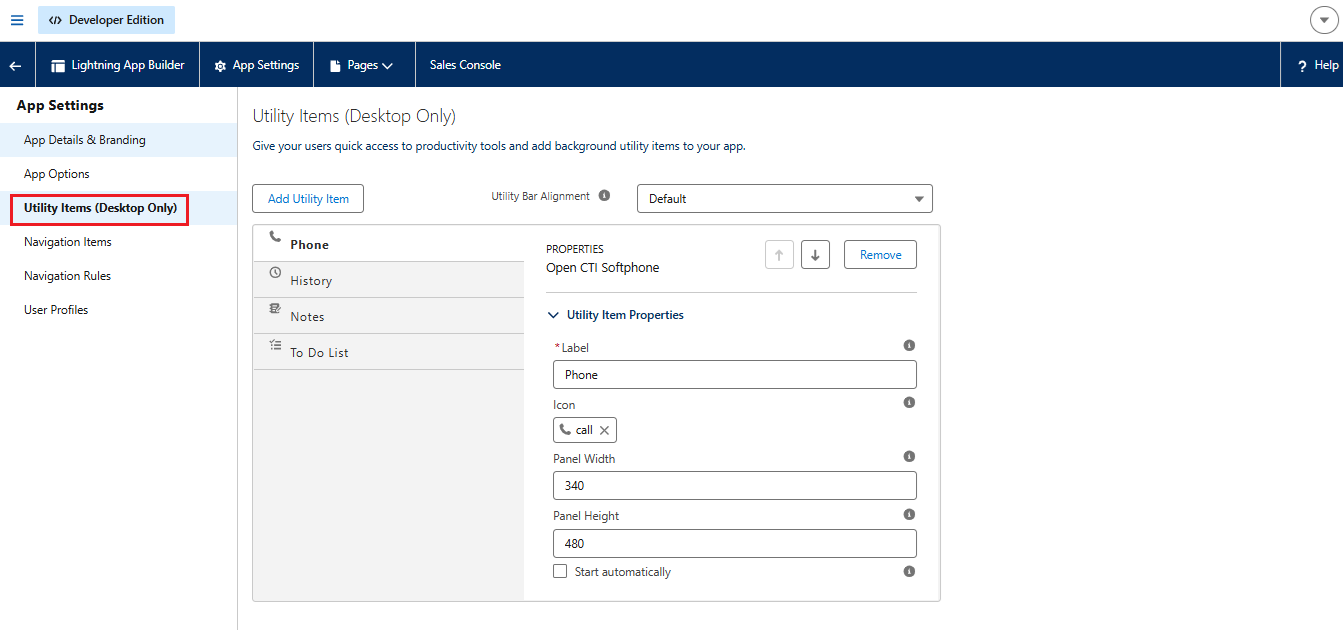The width and height of the screenshot is (1343, 630).
Task: Click the Developer Edition badge
Action: pyautogui.click(x=106, y=20)
